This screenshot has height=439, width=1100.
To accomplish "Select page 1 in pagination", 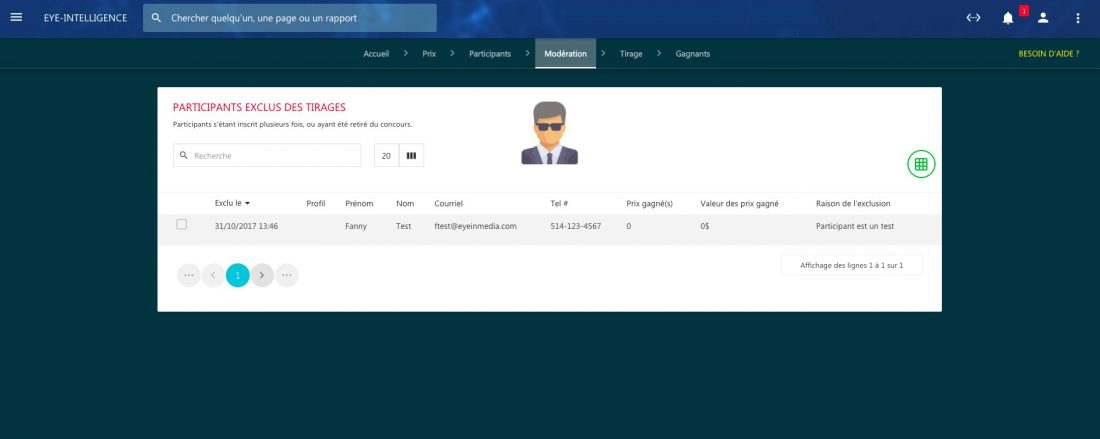I will point(238,275).
